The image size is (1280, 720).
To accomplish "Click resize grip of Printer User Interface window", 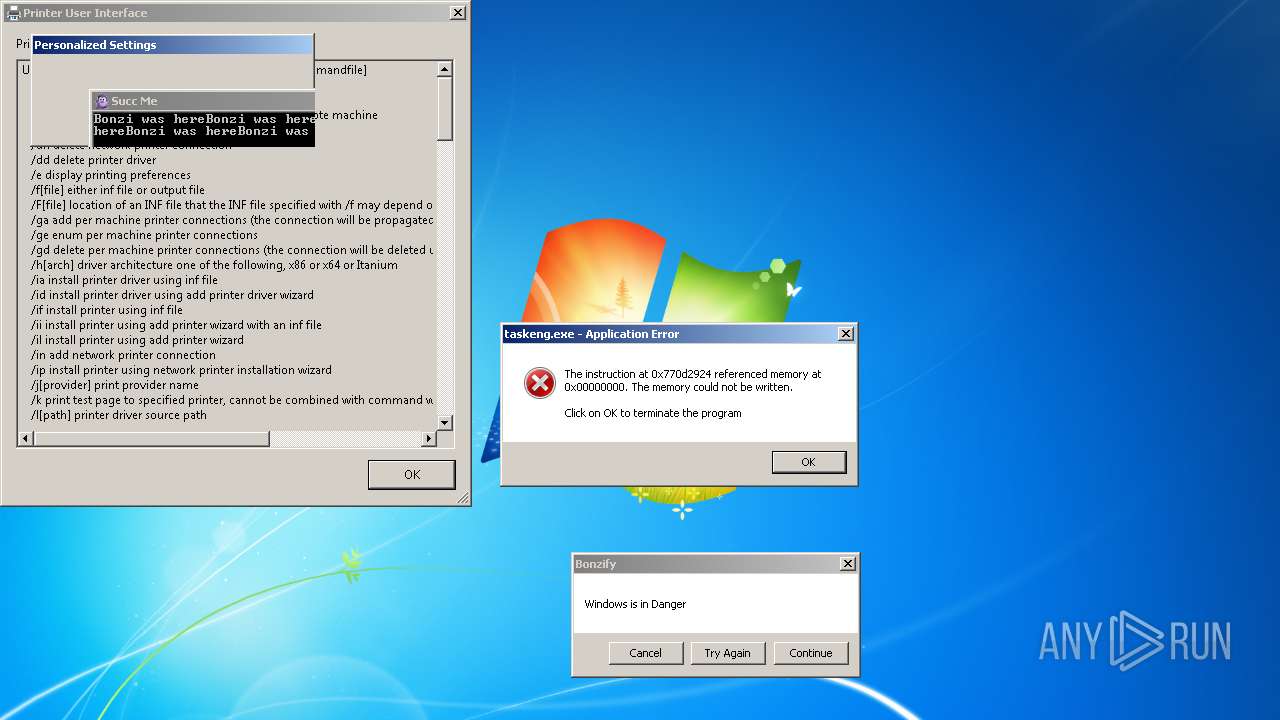I will click(463, 498).
